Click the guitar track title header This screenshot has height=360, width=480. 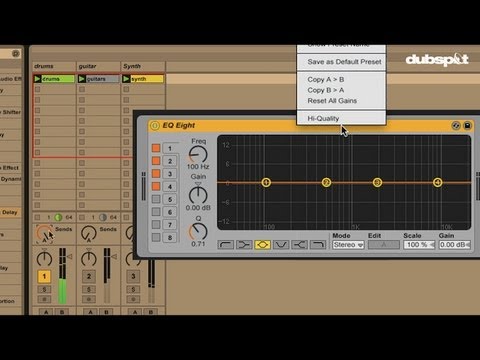click(x=99, y=66)
